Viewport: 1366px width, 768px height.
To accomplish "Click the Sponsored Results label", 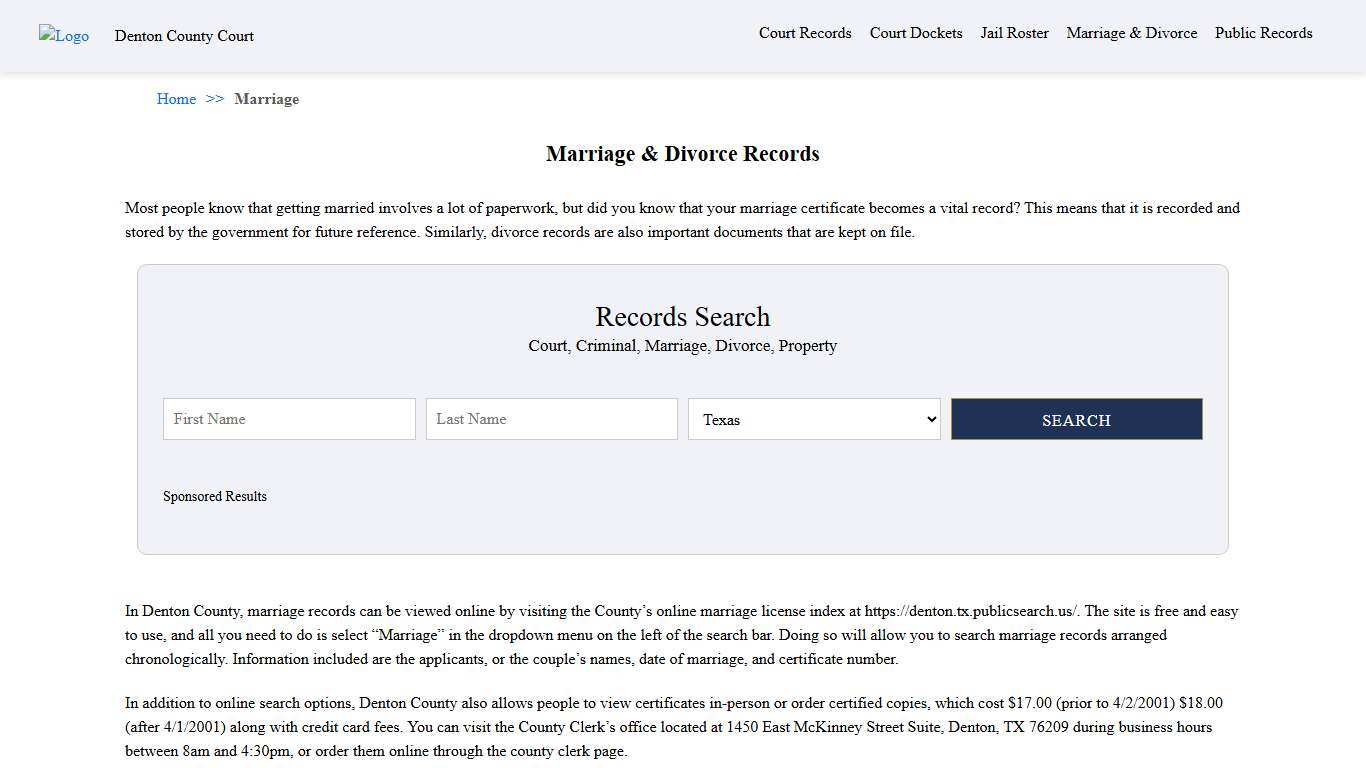I will (214, 496).
